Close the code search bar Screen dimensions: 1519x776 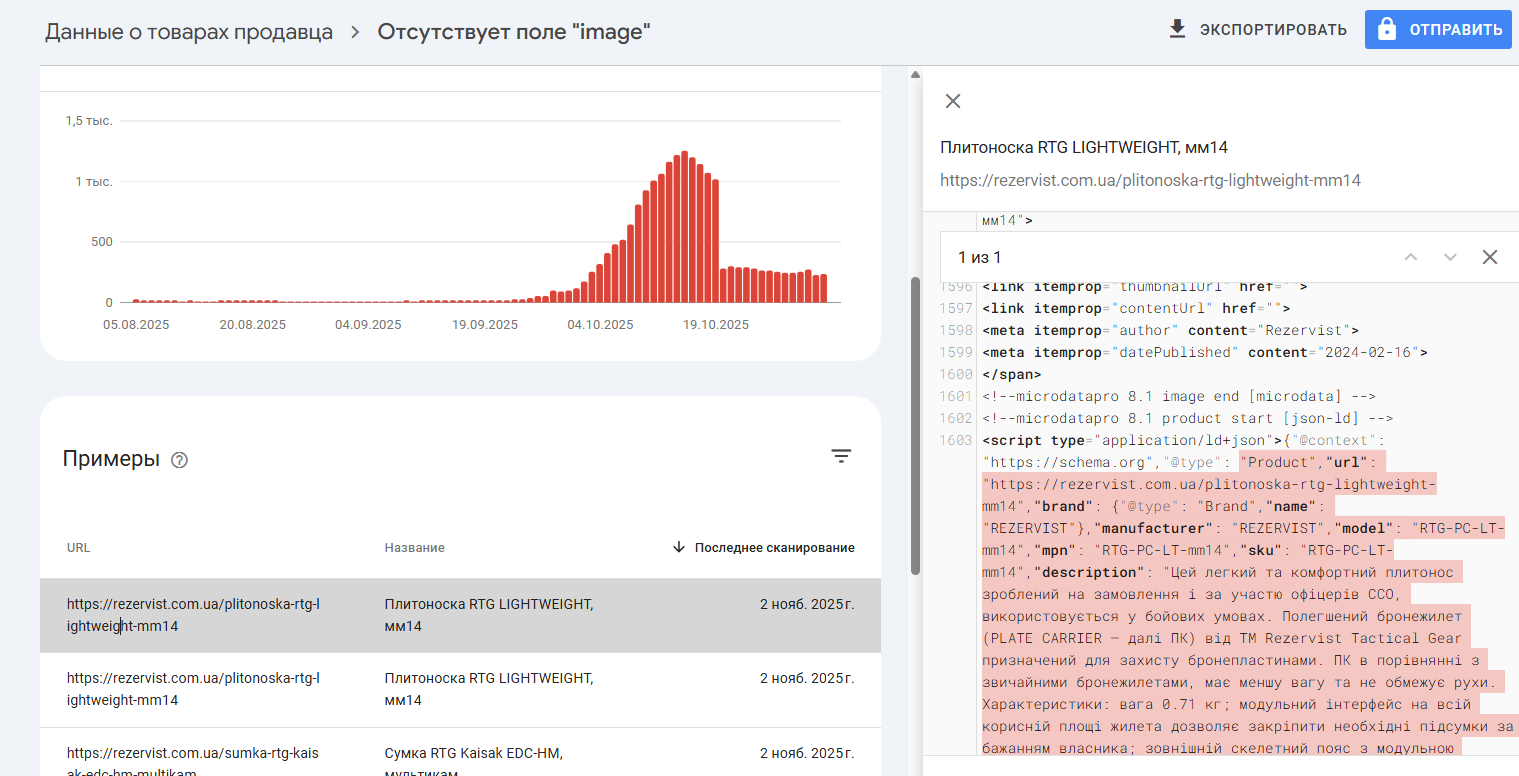1490,257
